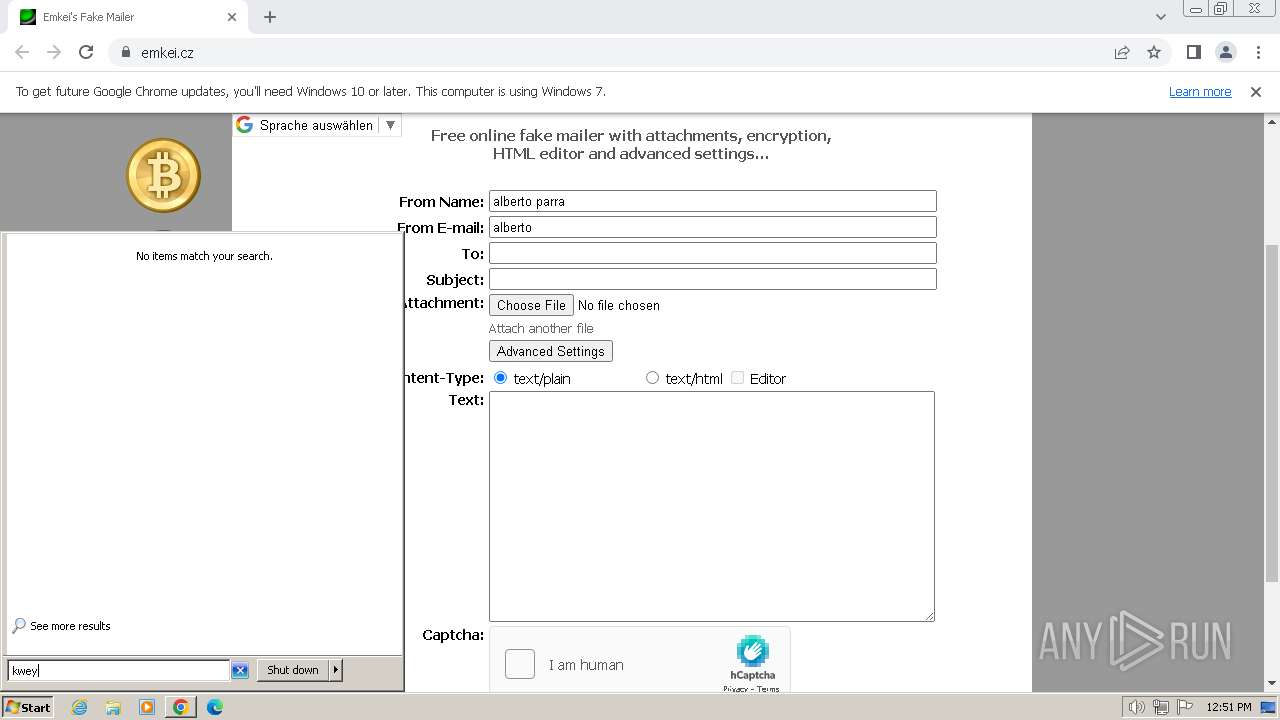This screenshot has height=720, width=1280.
Task: Open Microsoft Edge from taskbar
Action: (215, 707)
